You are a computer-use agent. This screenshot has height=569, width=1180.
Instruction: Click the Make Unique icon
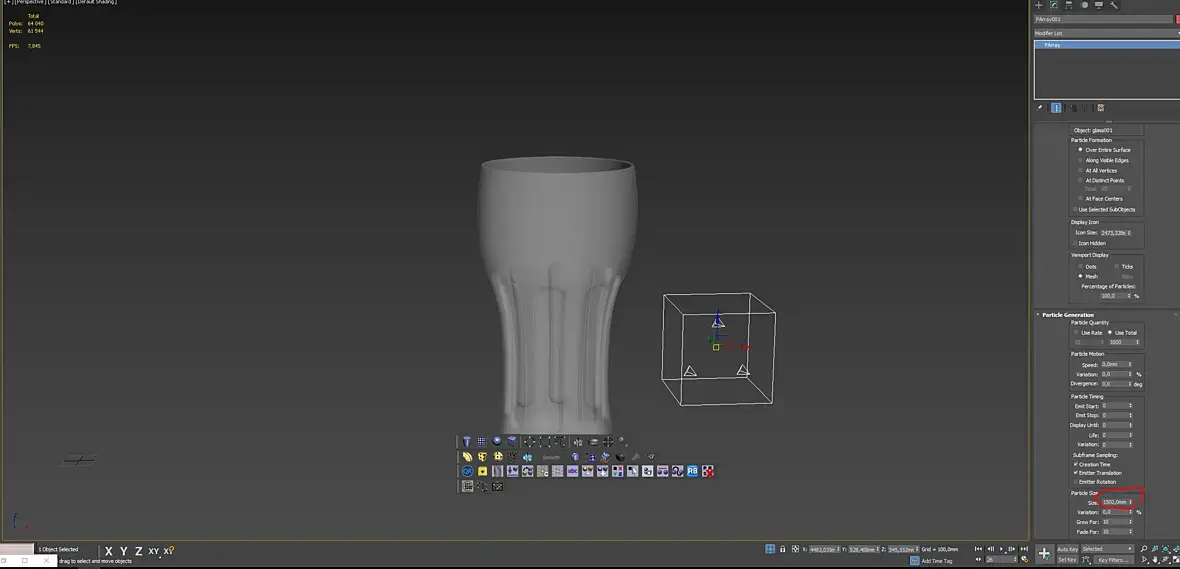(1072, 108)
